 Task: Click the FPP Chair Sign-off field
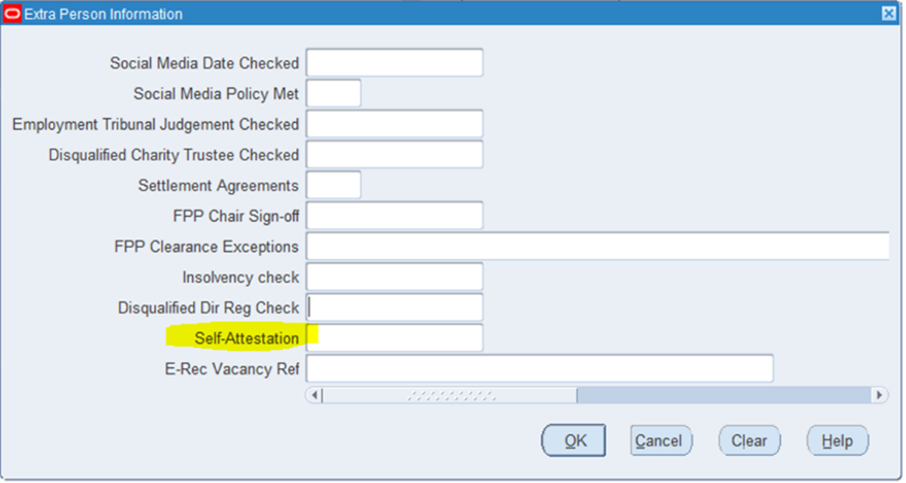point(395,216)
